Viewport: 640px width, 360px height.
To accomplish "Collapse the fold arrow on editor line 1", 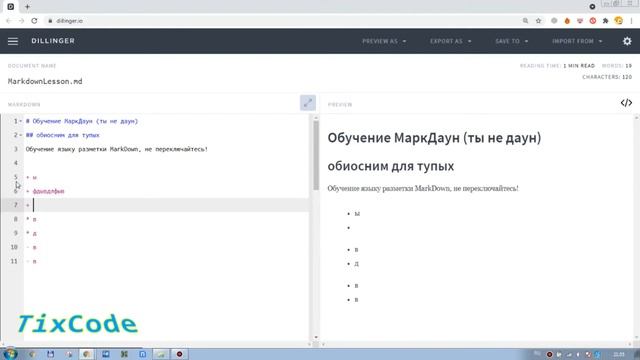I will click(21, 121).
